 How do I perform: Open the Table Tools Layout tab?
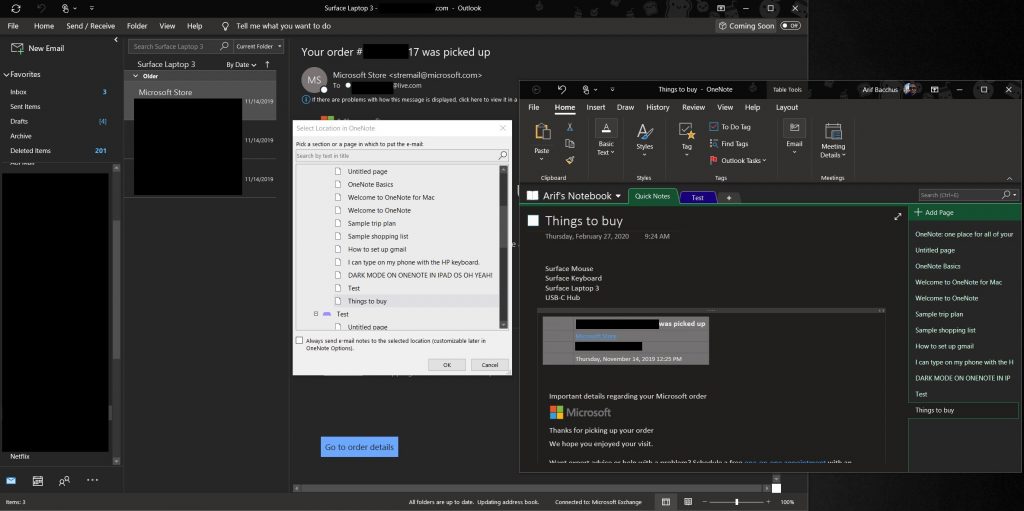786,107
